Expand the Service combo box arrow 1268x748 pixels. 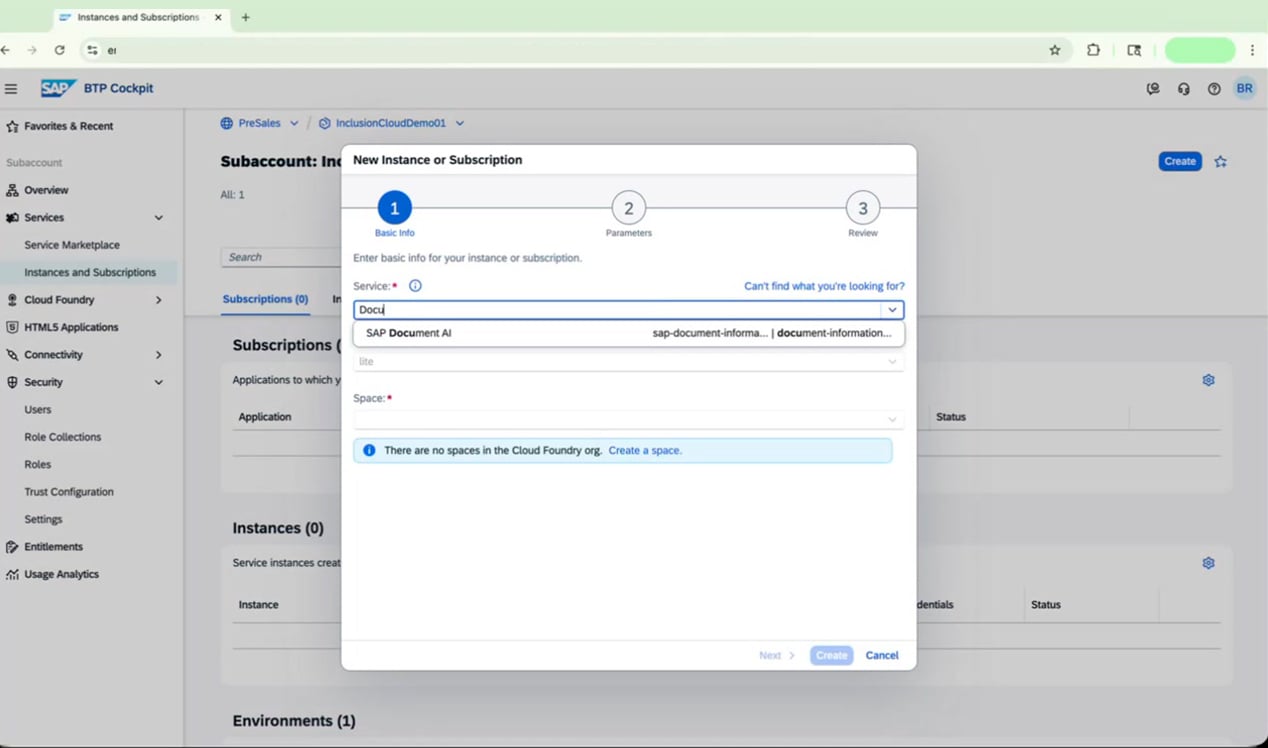[892, 310]
